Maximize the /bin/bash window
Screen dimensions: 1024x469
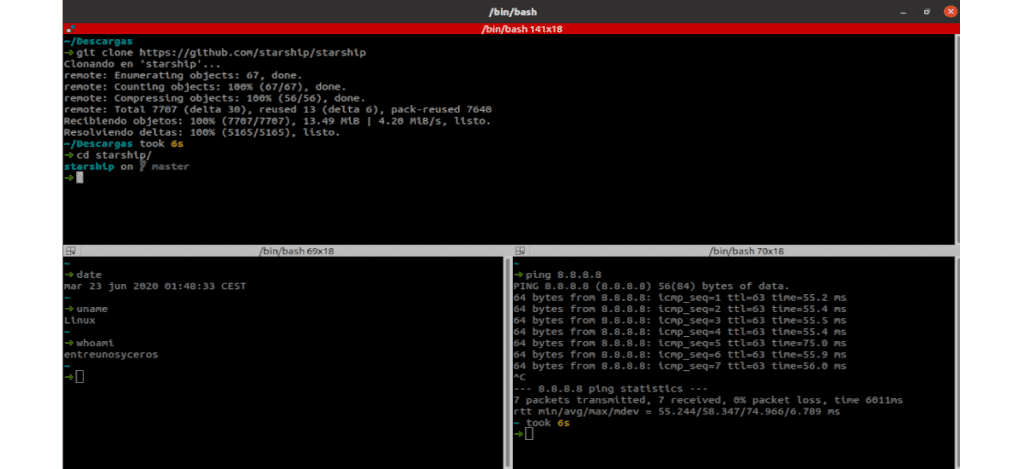click(x=925, y=10)
